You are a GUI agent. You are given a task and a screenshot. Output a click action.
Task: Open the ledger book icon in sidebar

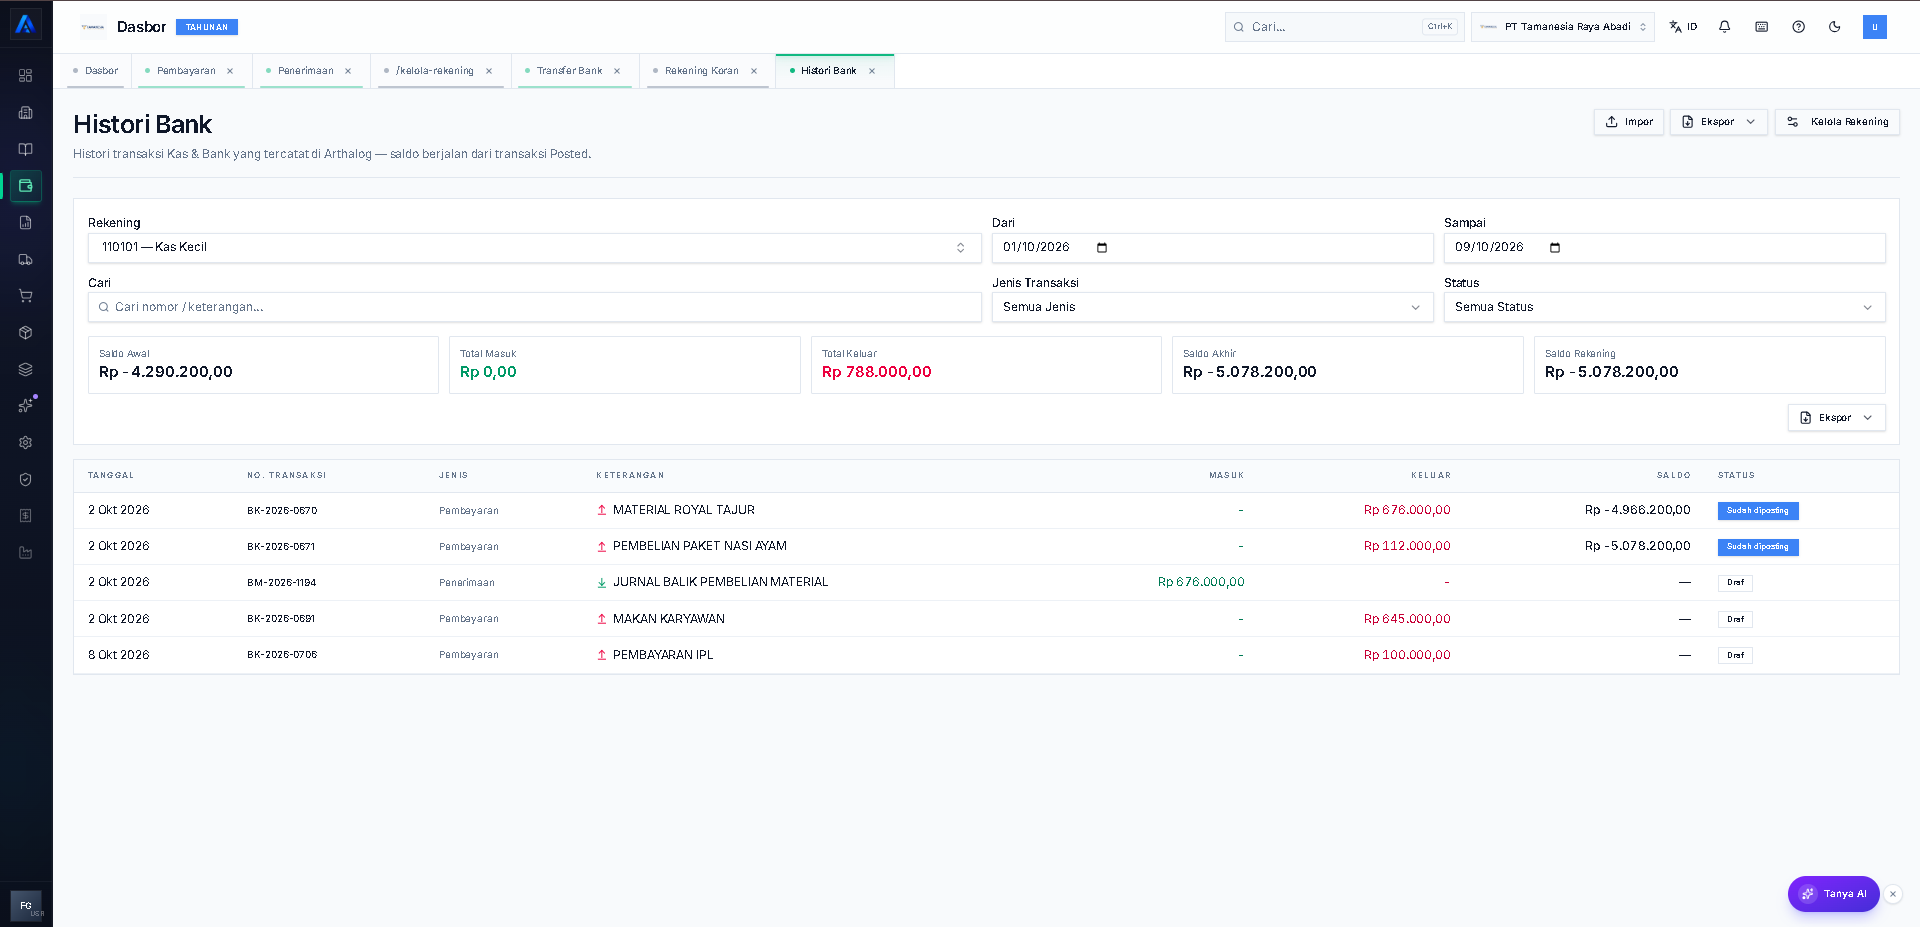[26, 149]
